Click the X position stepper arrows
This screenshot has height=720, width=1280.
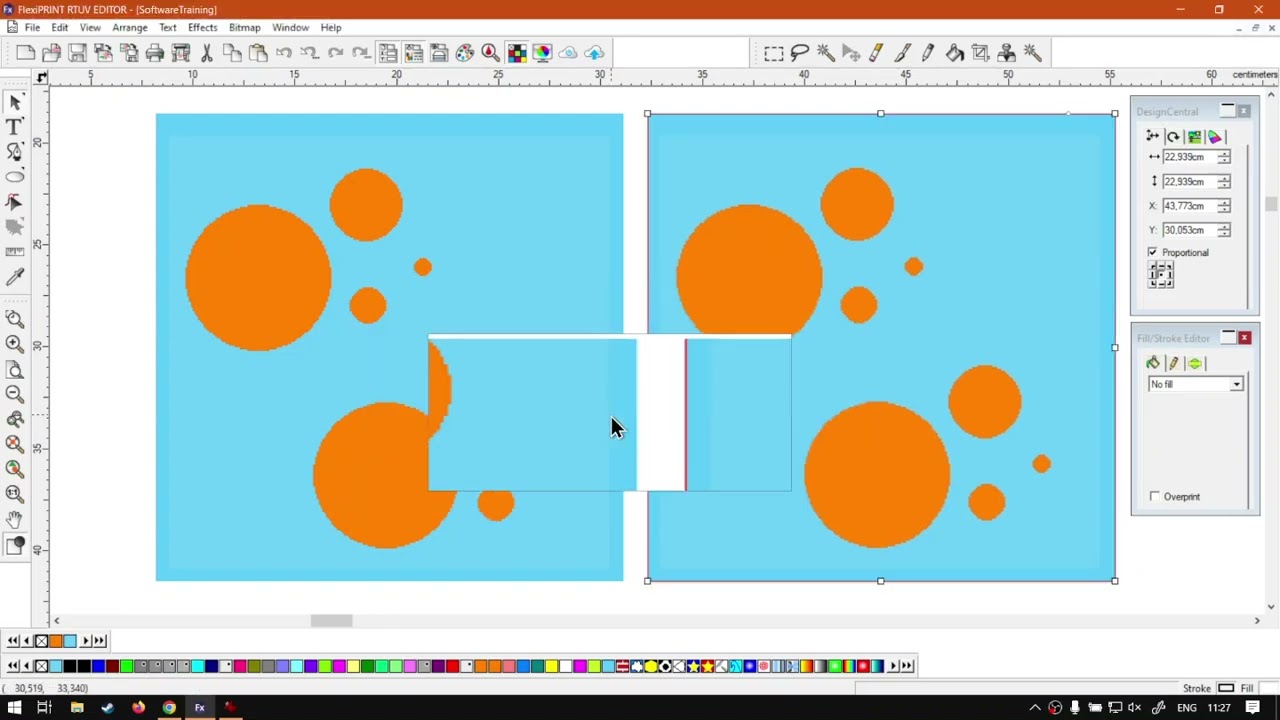(1224, 206)
